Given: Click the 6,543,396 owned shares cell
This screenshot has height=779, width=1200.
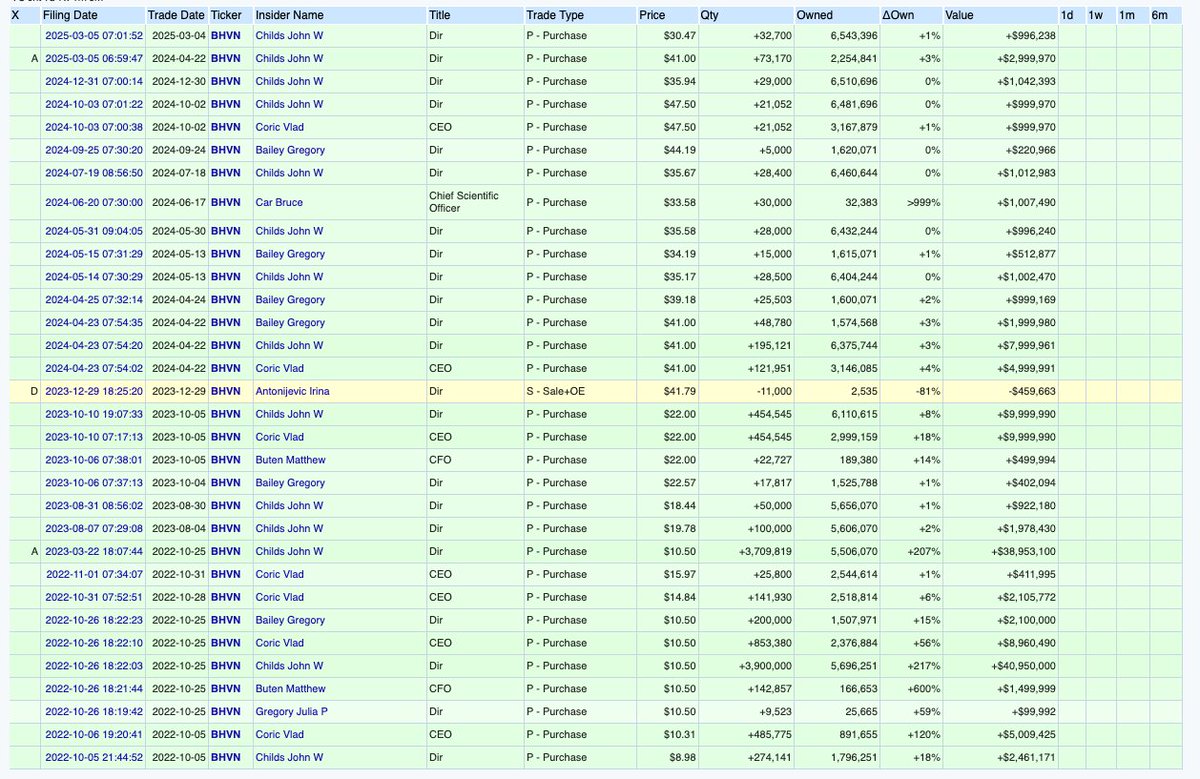Looking at the screenshot, I should pyautogui.click(x=837, y=35).
